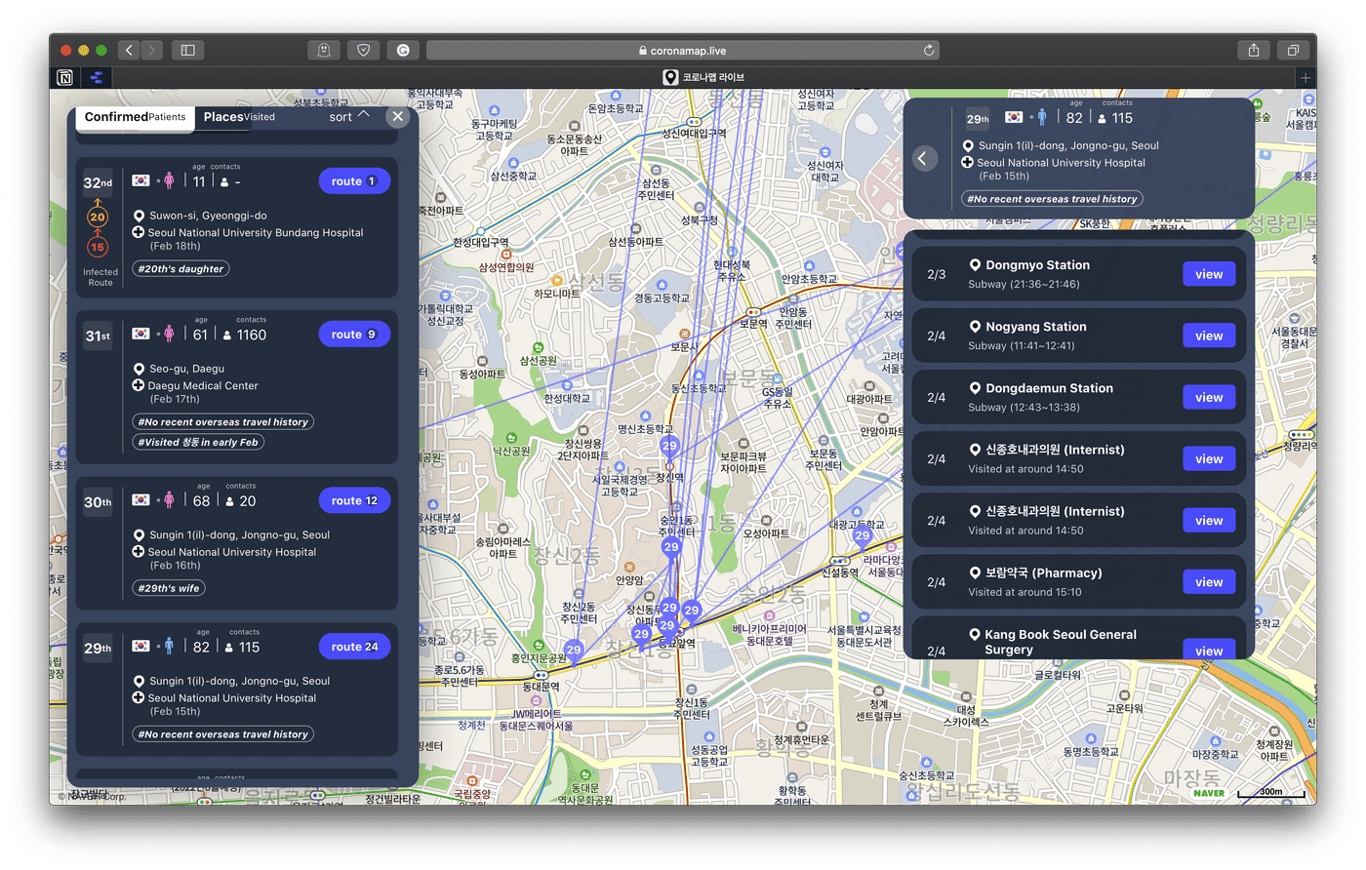Go forward in Safari toolbar
Viewport: 1366px width, 870px height.
[151, 50]
